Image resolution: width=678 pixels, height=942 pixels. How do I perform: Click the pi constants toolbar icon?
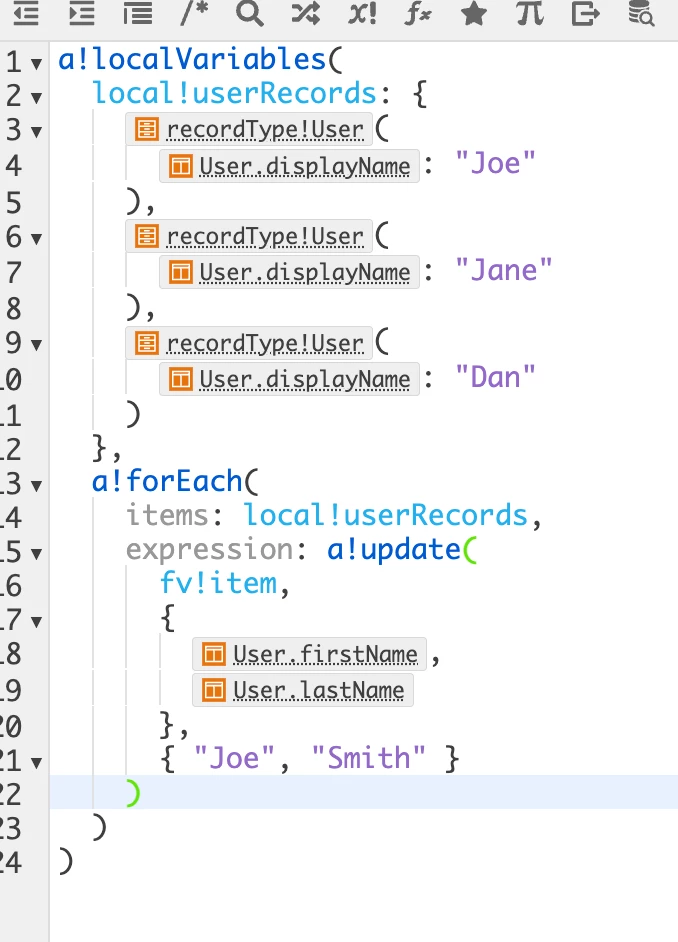point(530,13)
